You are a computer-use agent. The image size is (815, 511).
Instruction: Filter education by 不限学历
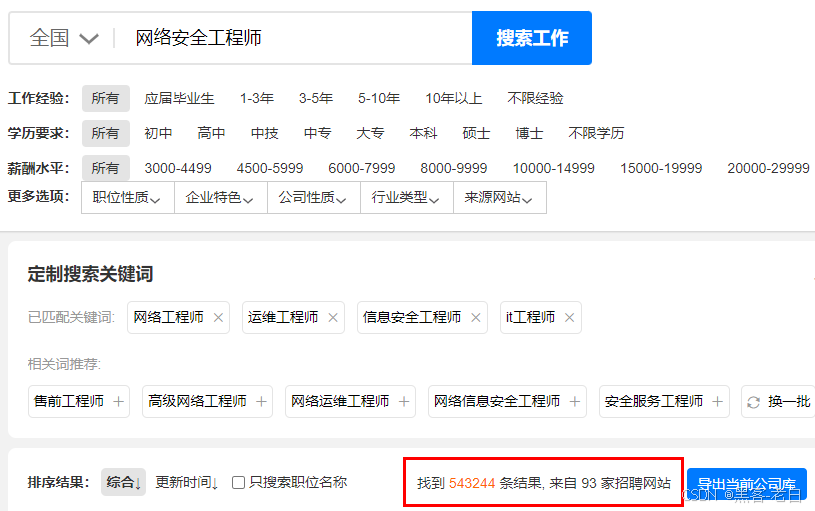[596, 133]
